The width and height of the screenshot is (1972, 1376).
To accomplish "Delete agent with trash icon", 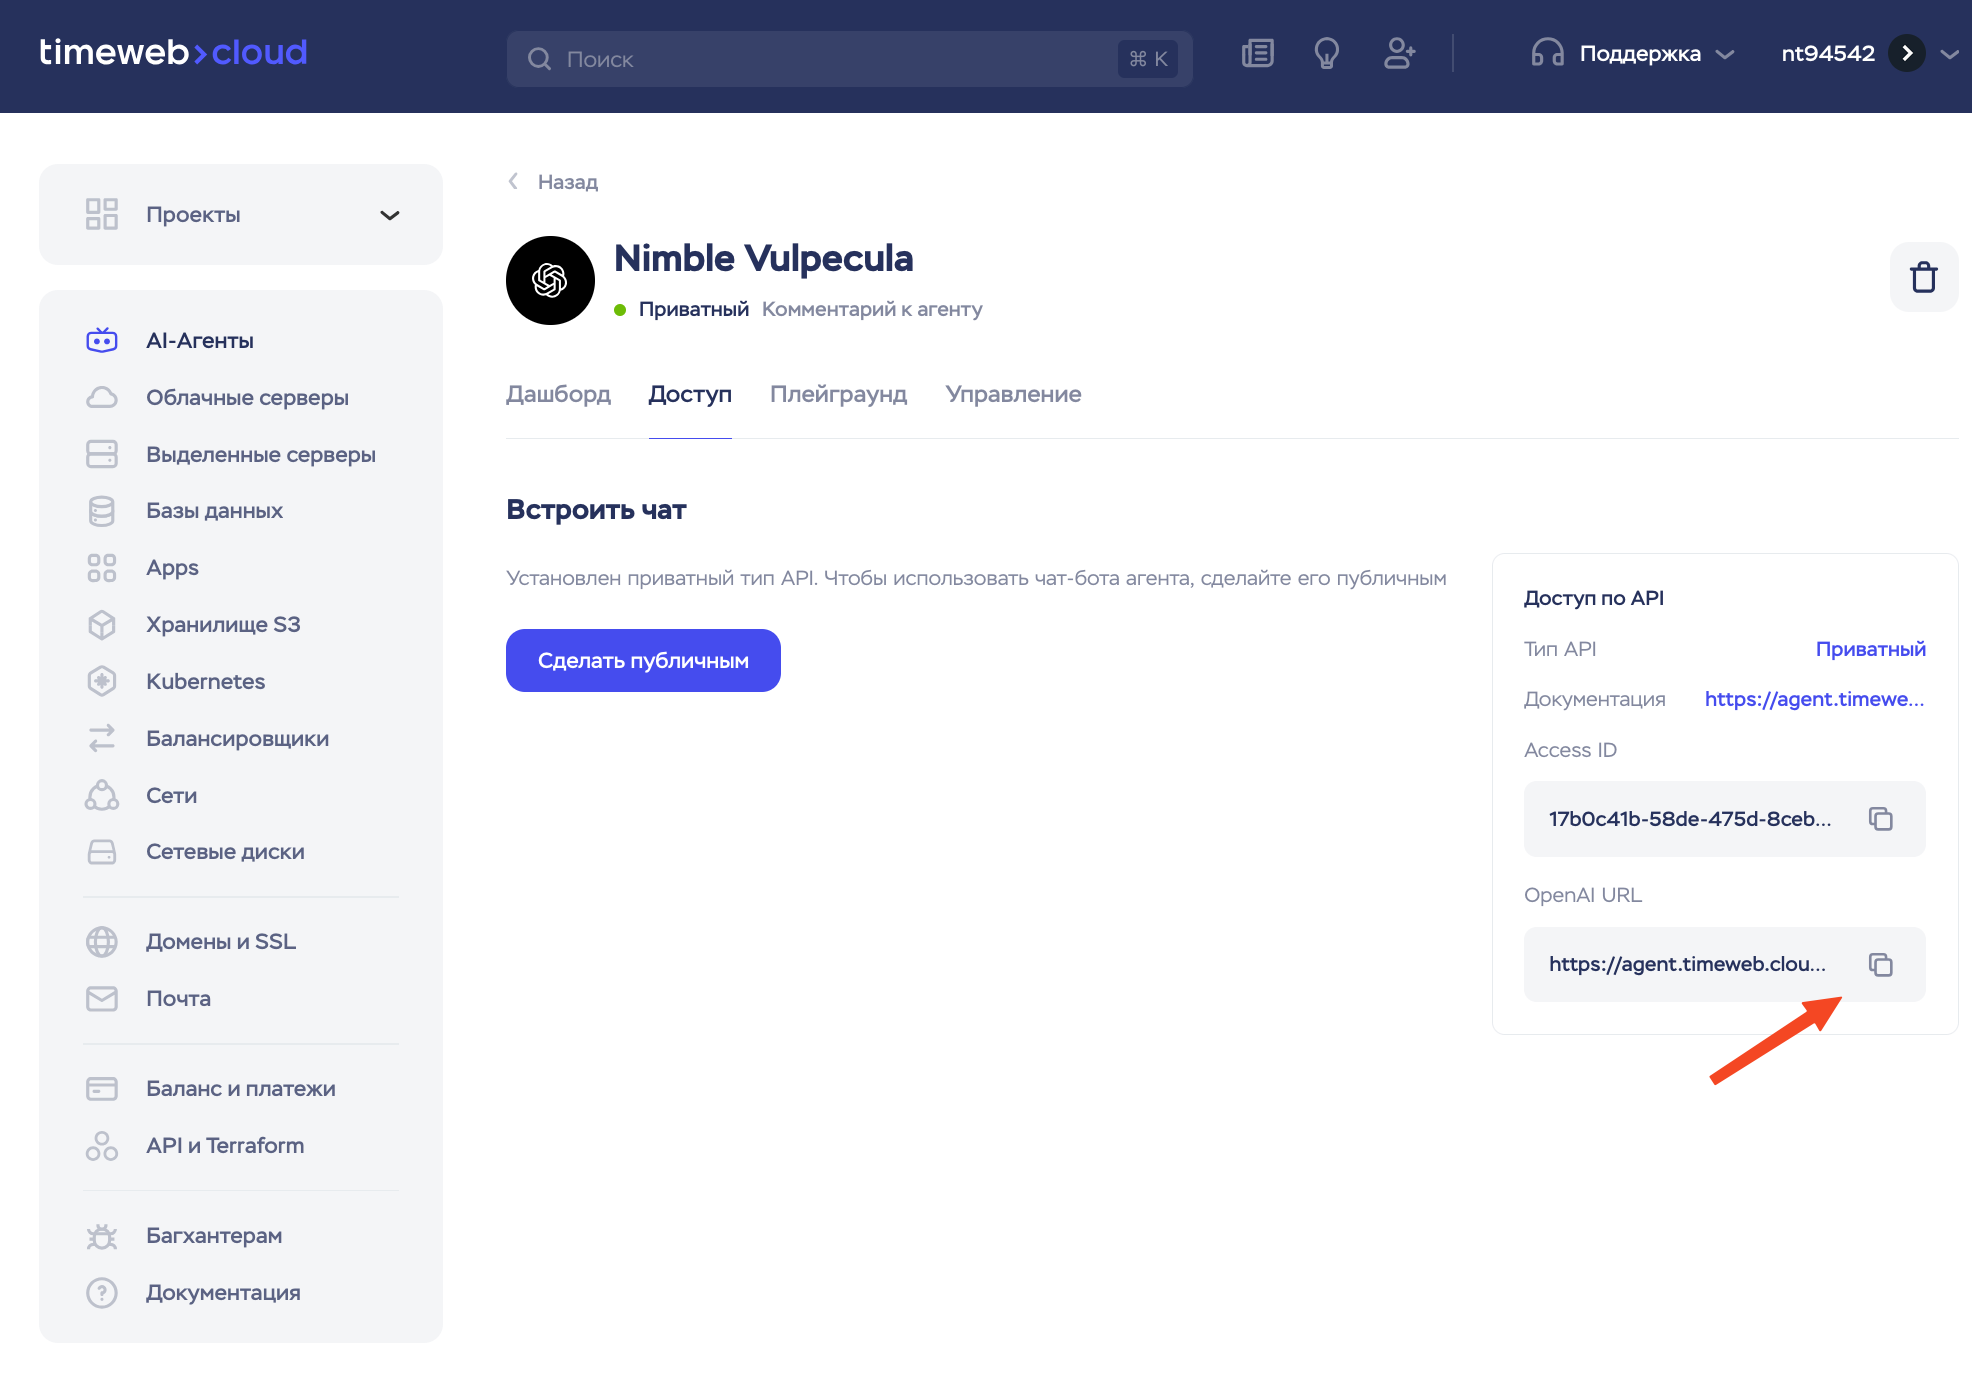I will (x=1924, y=277).
